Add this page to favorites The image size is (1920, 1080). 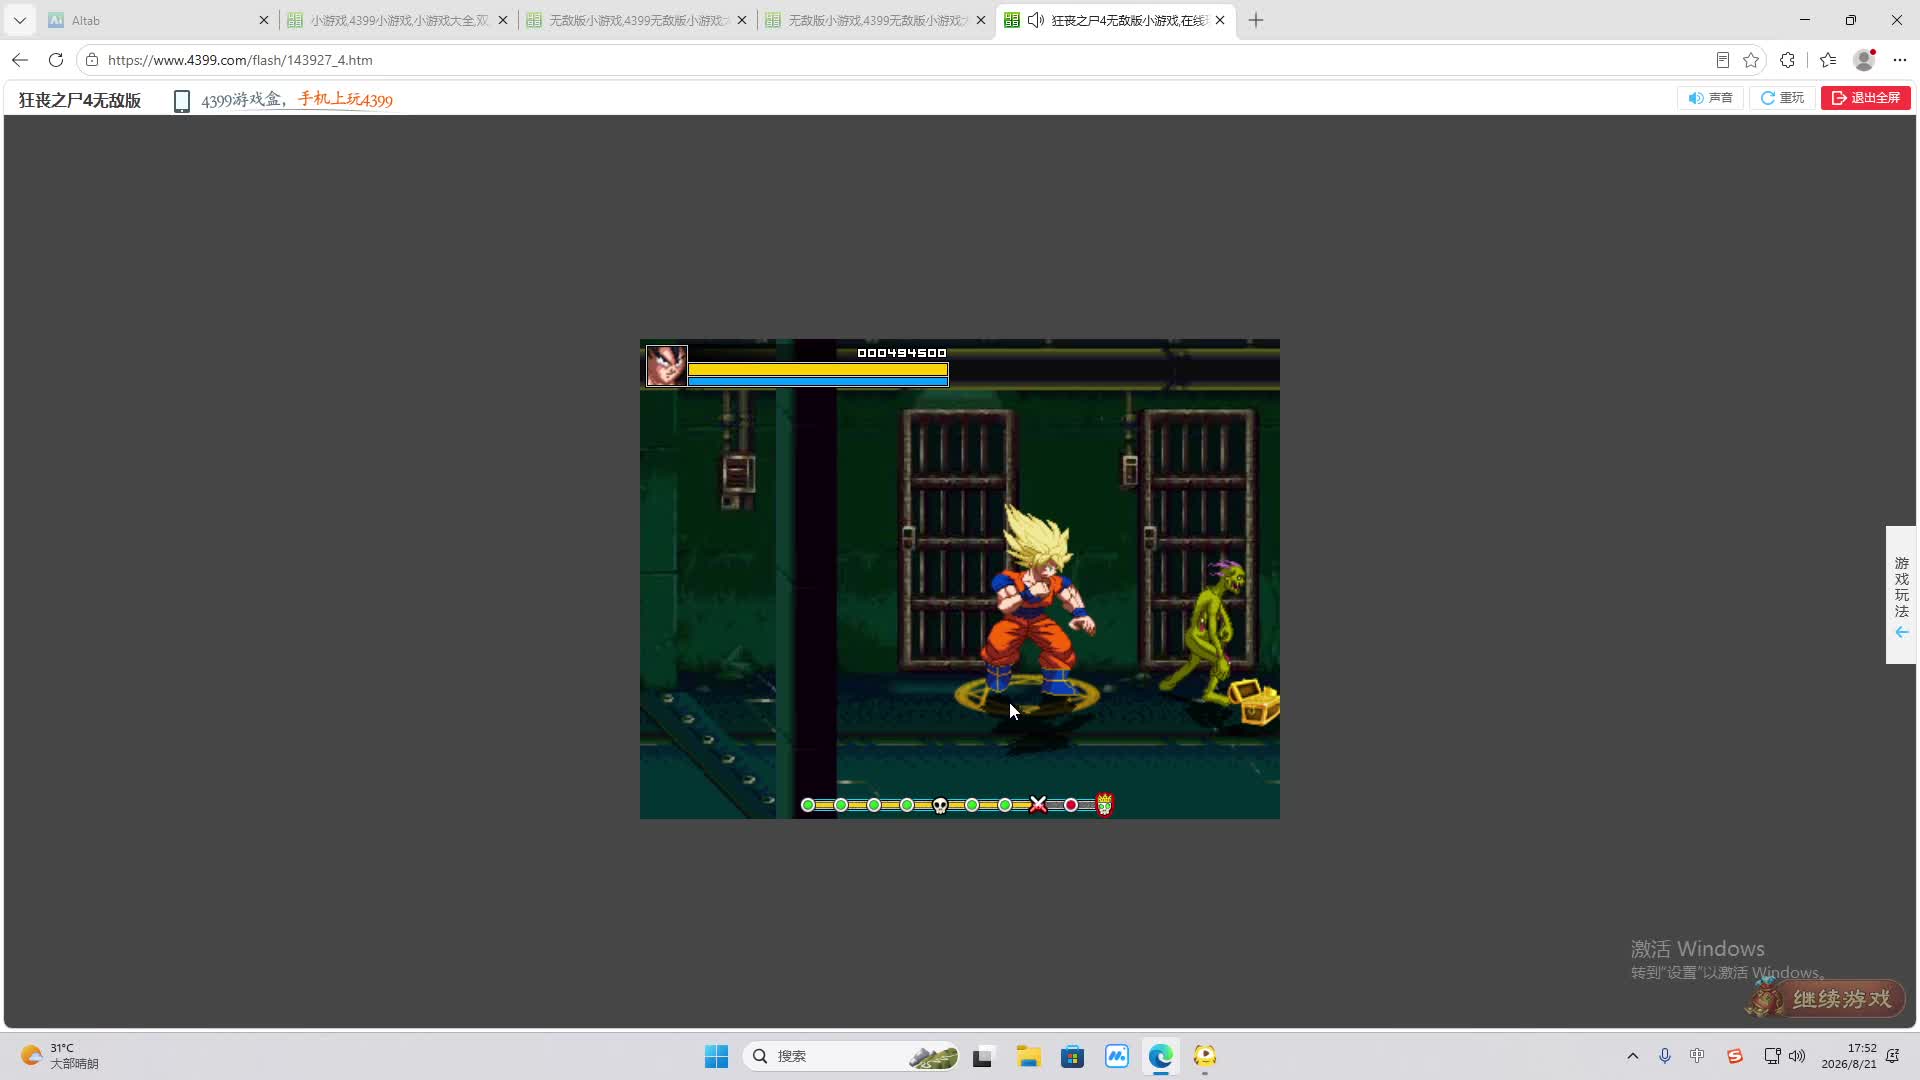pyautogui.click(x=1751, y=60)
